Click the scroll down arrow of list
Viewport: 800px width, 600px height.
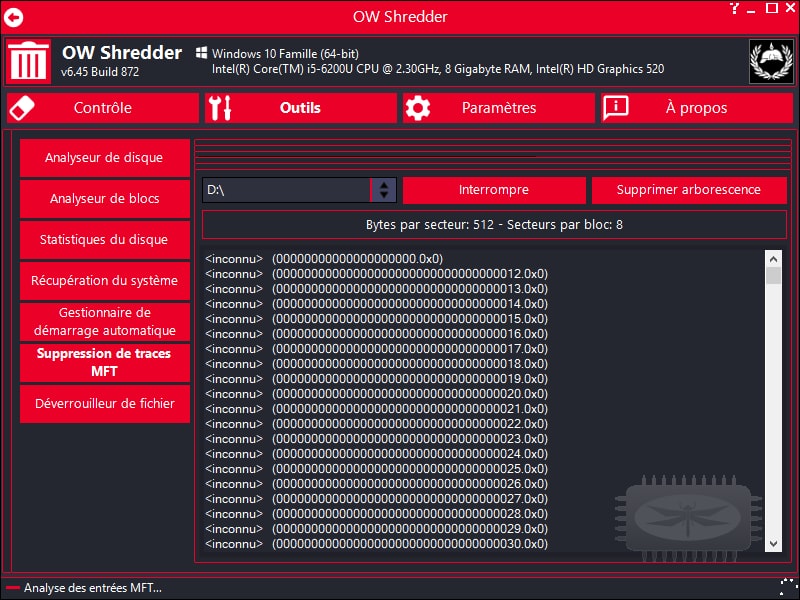click(x=773, y=544)
